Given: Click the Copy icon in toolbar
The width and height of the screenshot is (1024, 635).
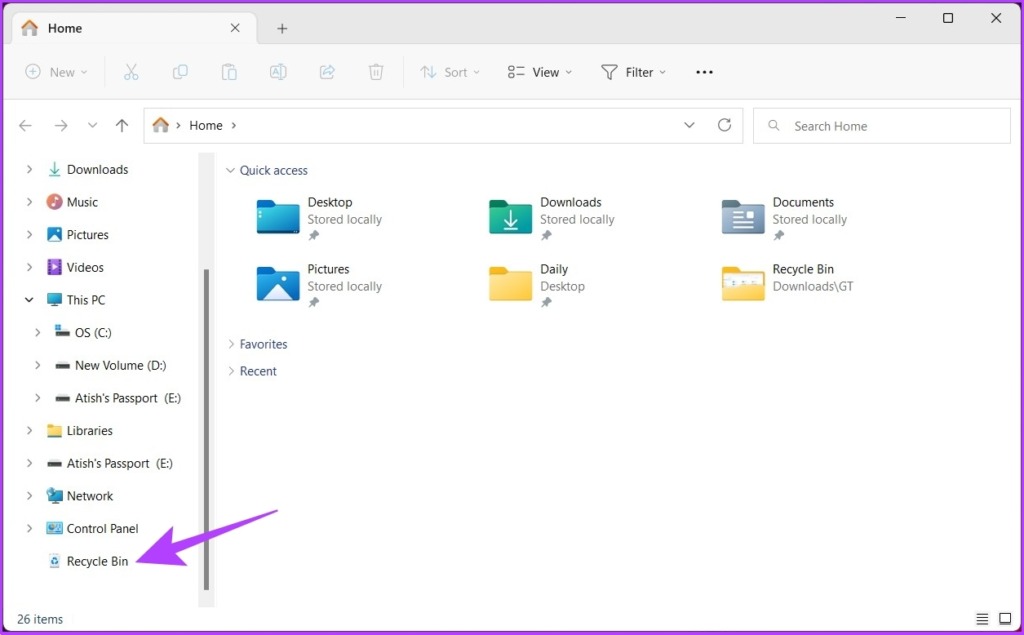Looking at the screenshot, I should (180, 72).
